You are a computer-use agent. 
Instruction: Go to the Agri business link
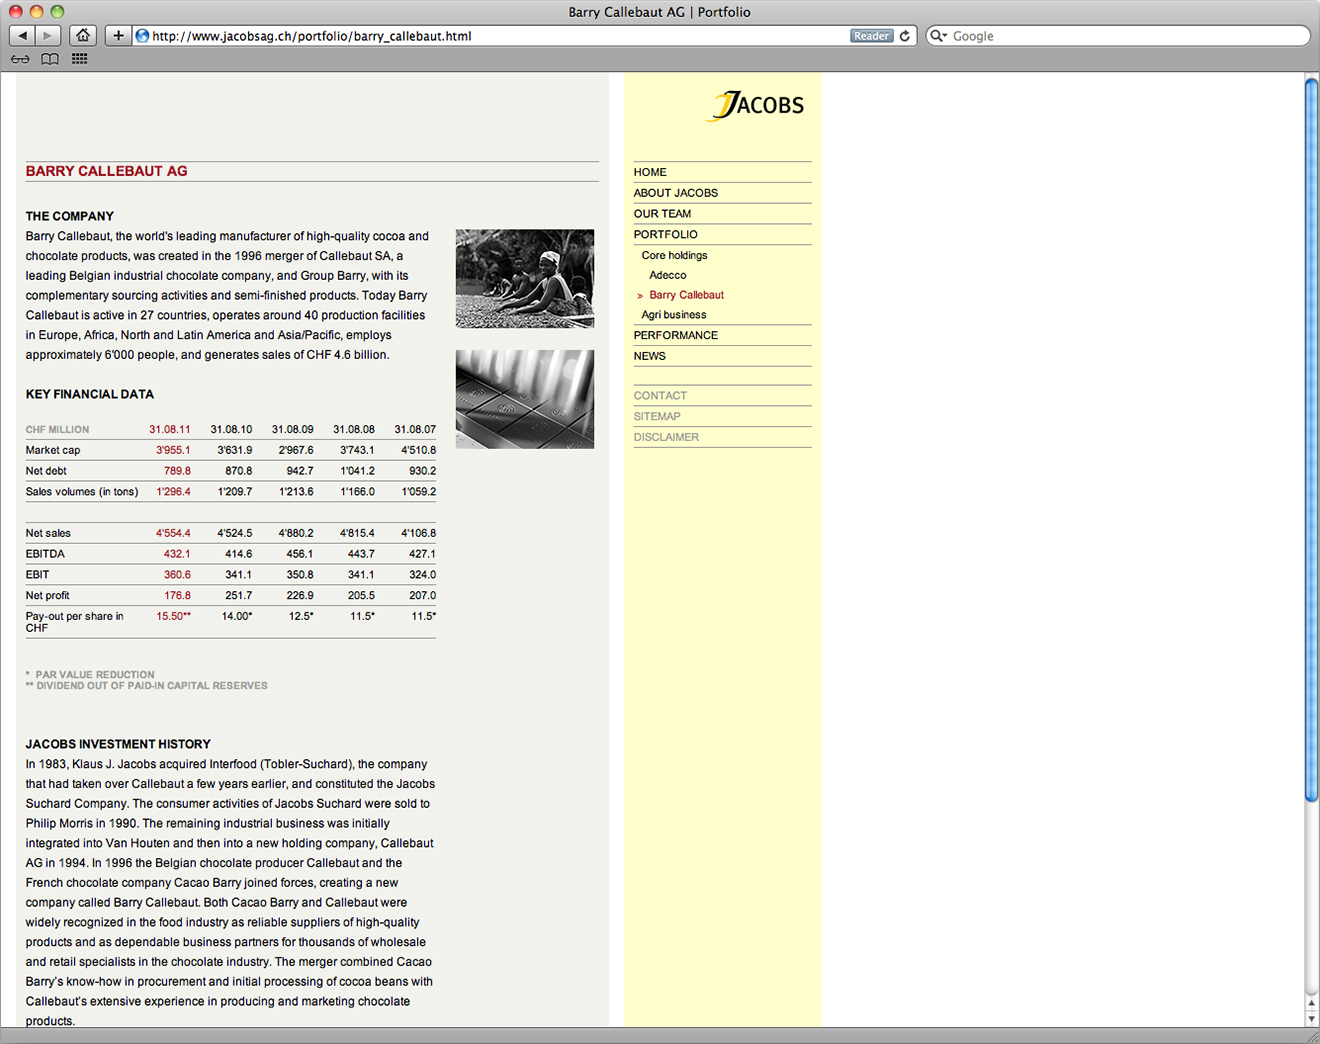674,315
